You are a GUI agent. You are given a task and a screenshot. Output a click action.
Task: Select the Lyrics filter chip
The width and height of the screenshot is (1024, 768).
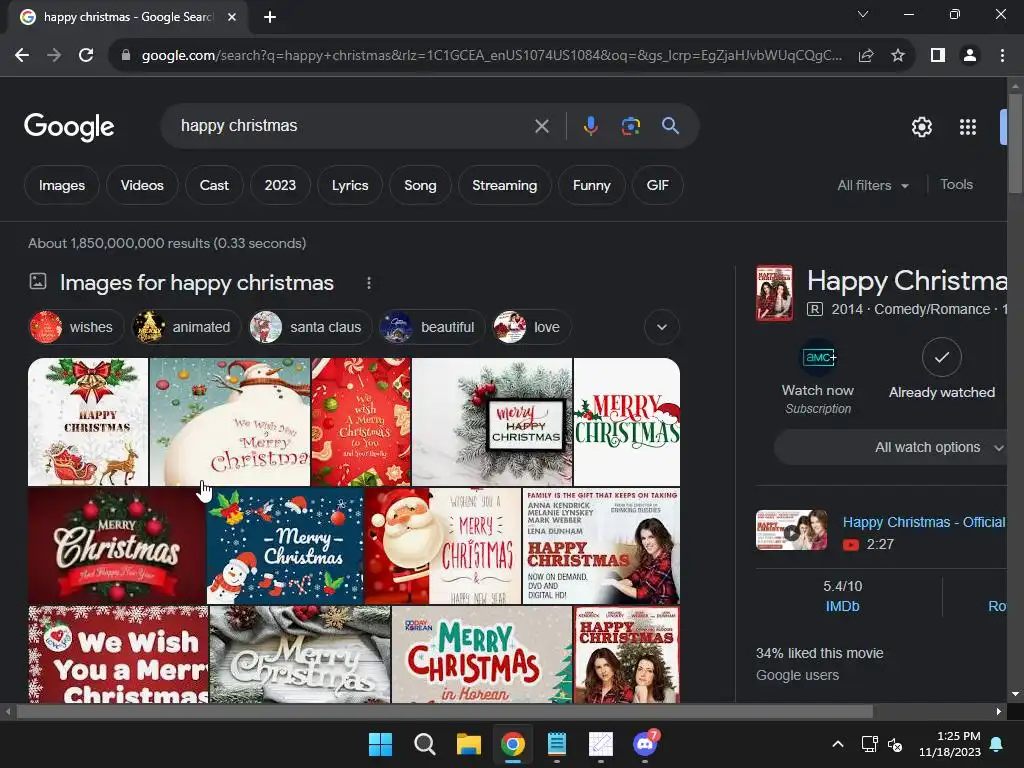(x=350, y=185)
